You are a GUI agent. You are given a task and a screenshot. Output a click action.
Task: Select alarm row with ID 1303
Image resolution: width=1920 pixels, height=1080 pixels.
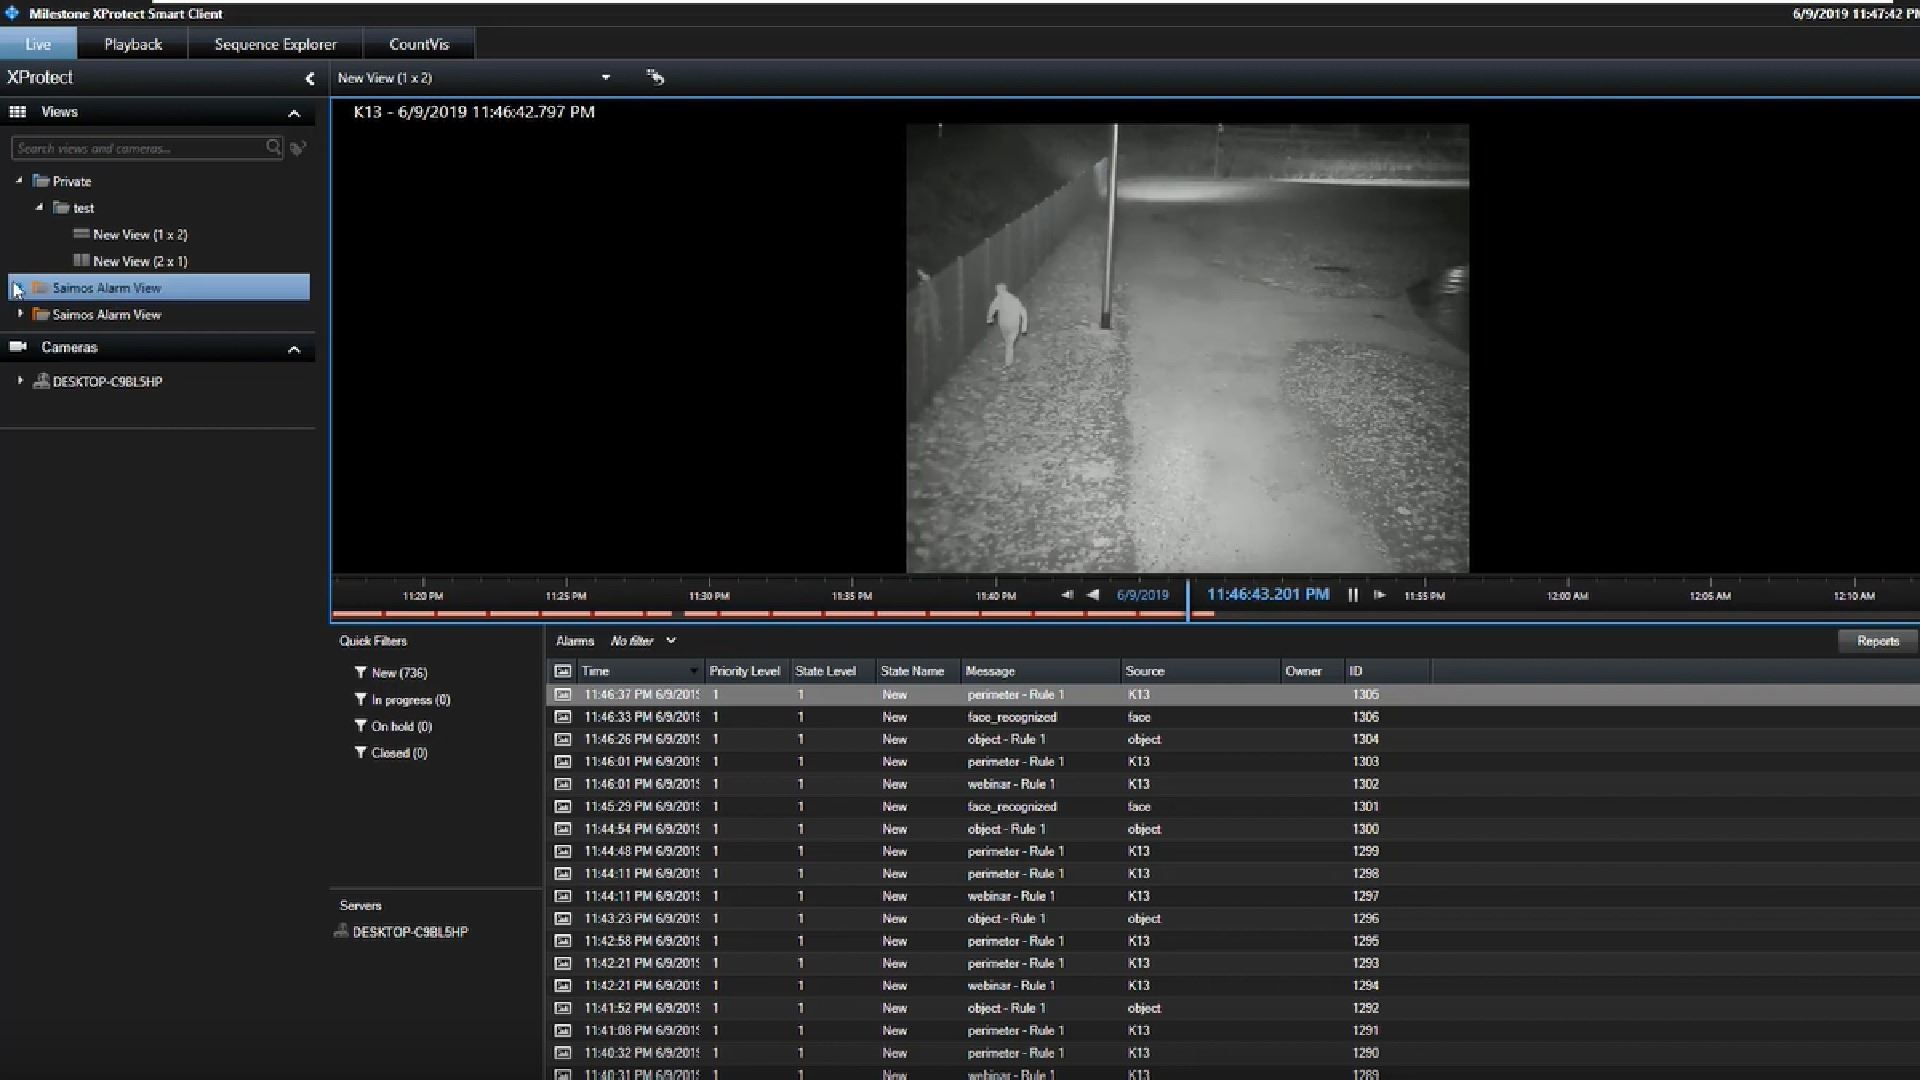click(x=1232, y=762)
